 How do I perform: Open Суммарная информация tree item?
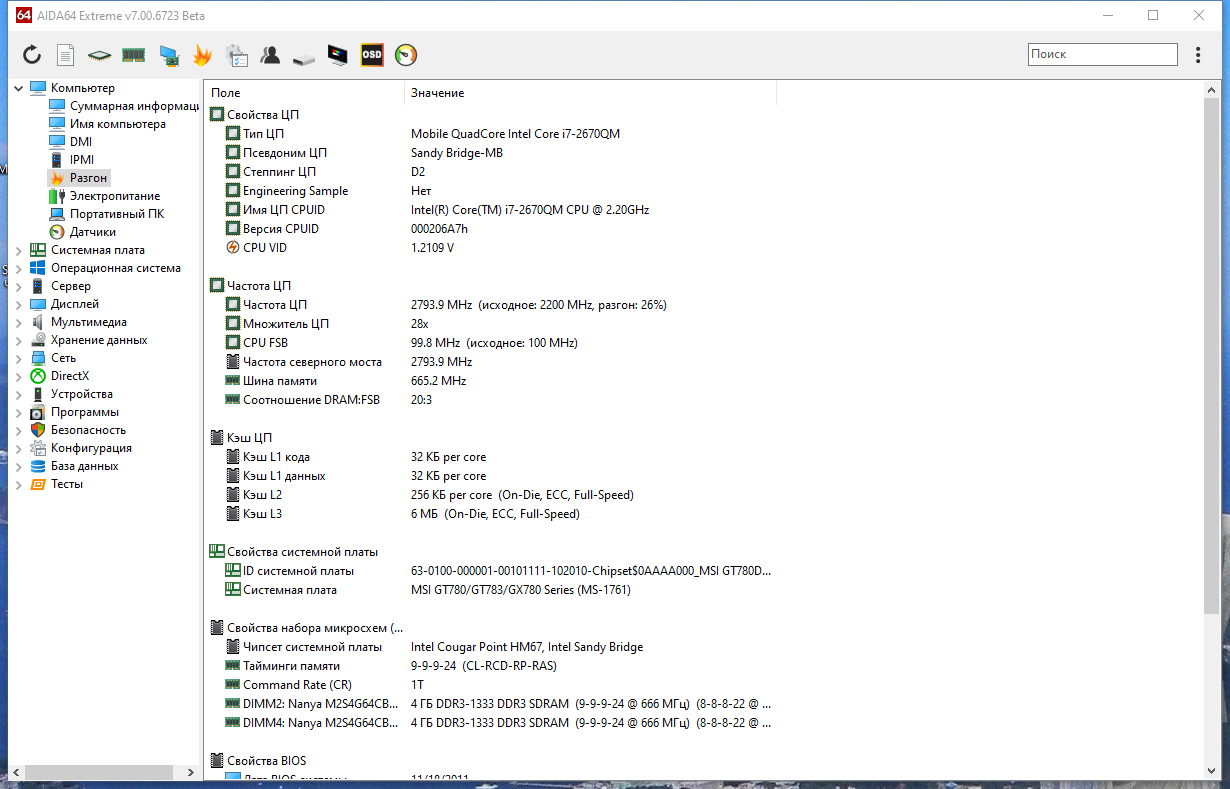tap(135, 106)
